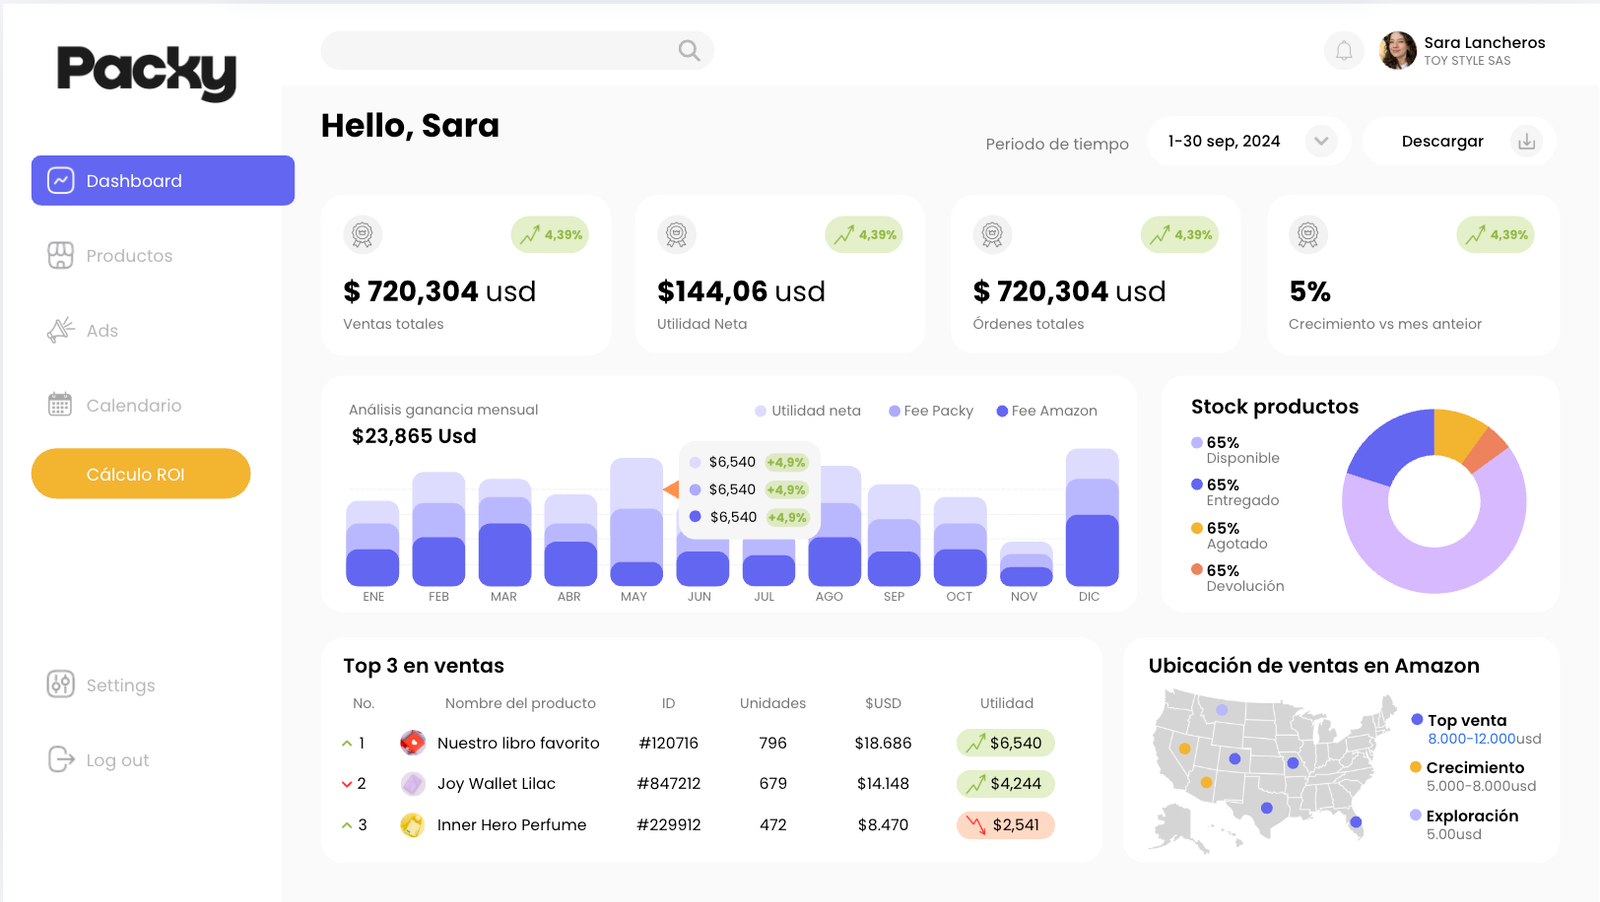1600x902 pixels.
Task: Click the up arrow for rank 1
Action: click(x=347, y=743)
